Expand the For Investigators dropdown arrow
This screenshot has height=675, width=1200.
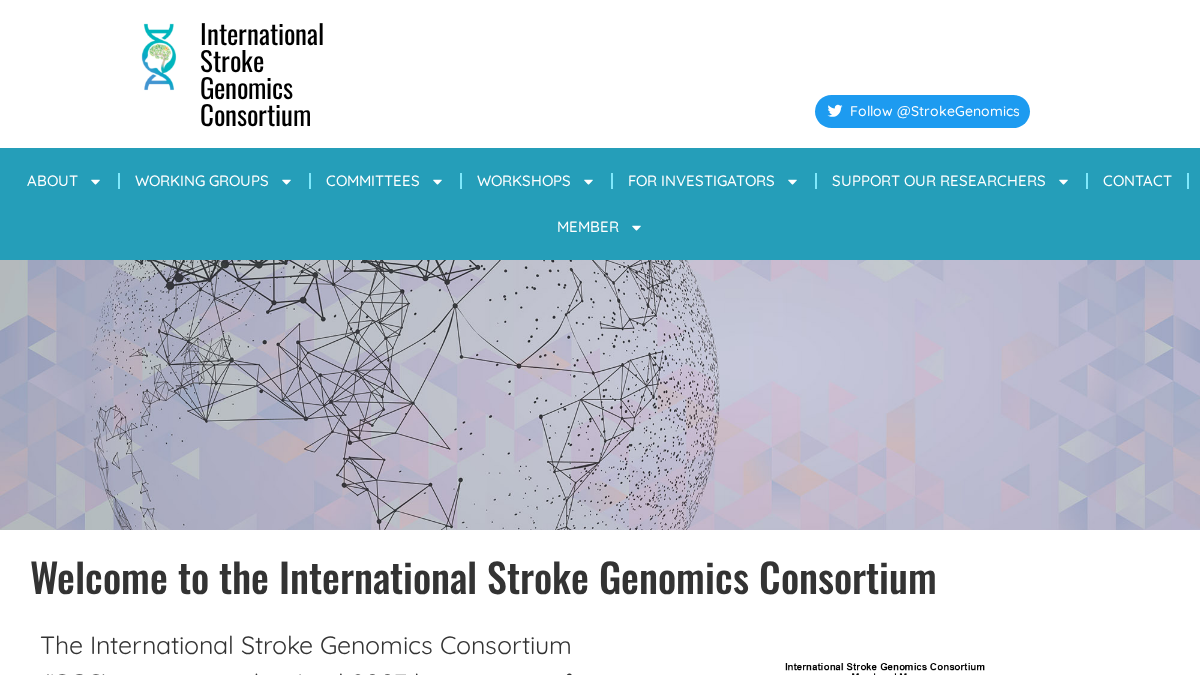click(792, 182)
